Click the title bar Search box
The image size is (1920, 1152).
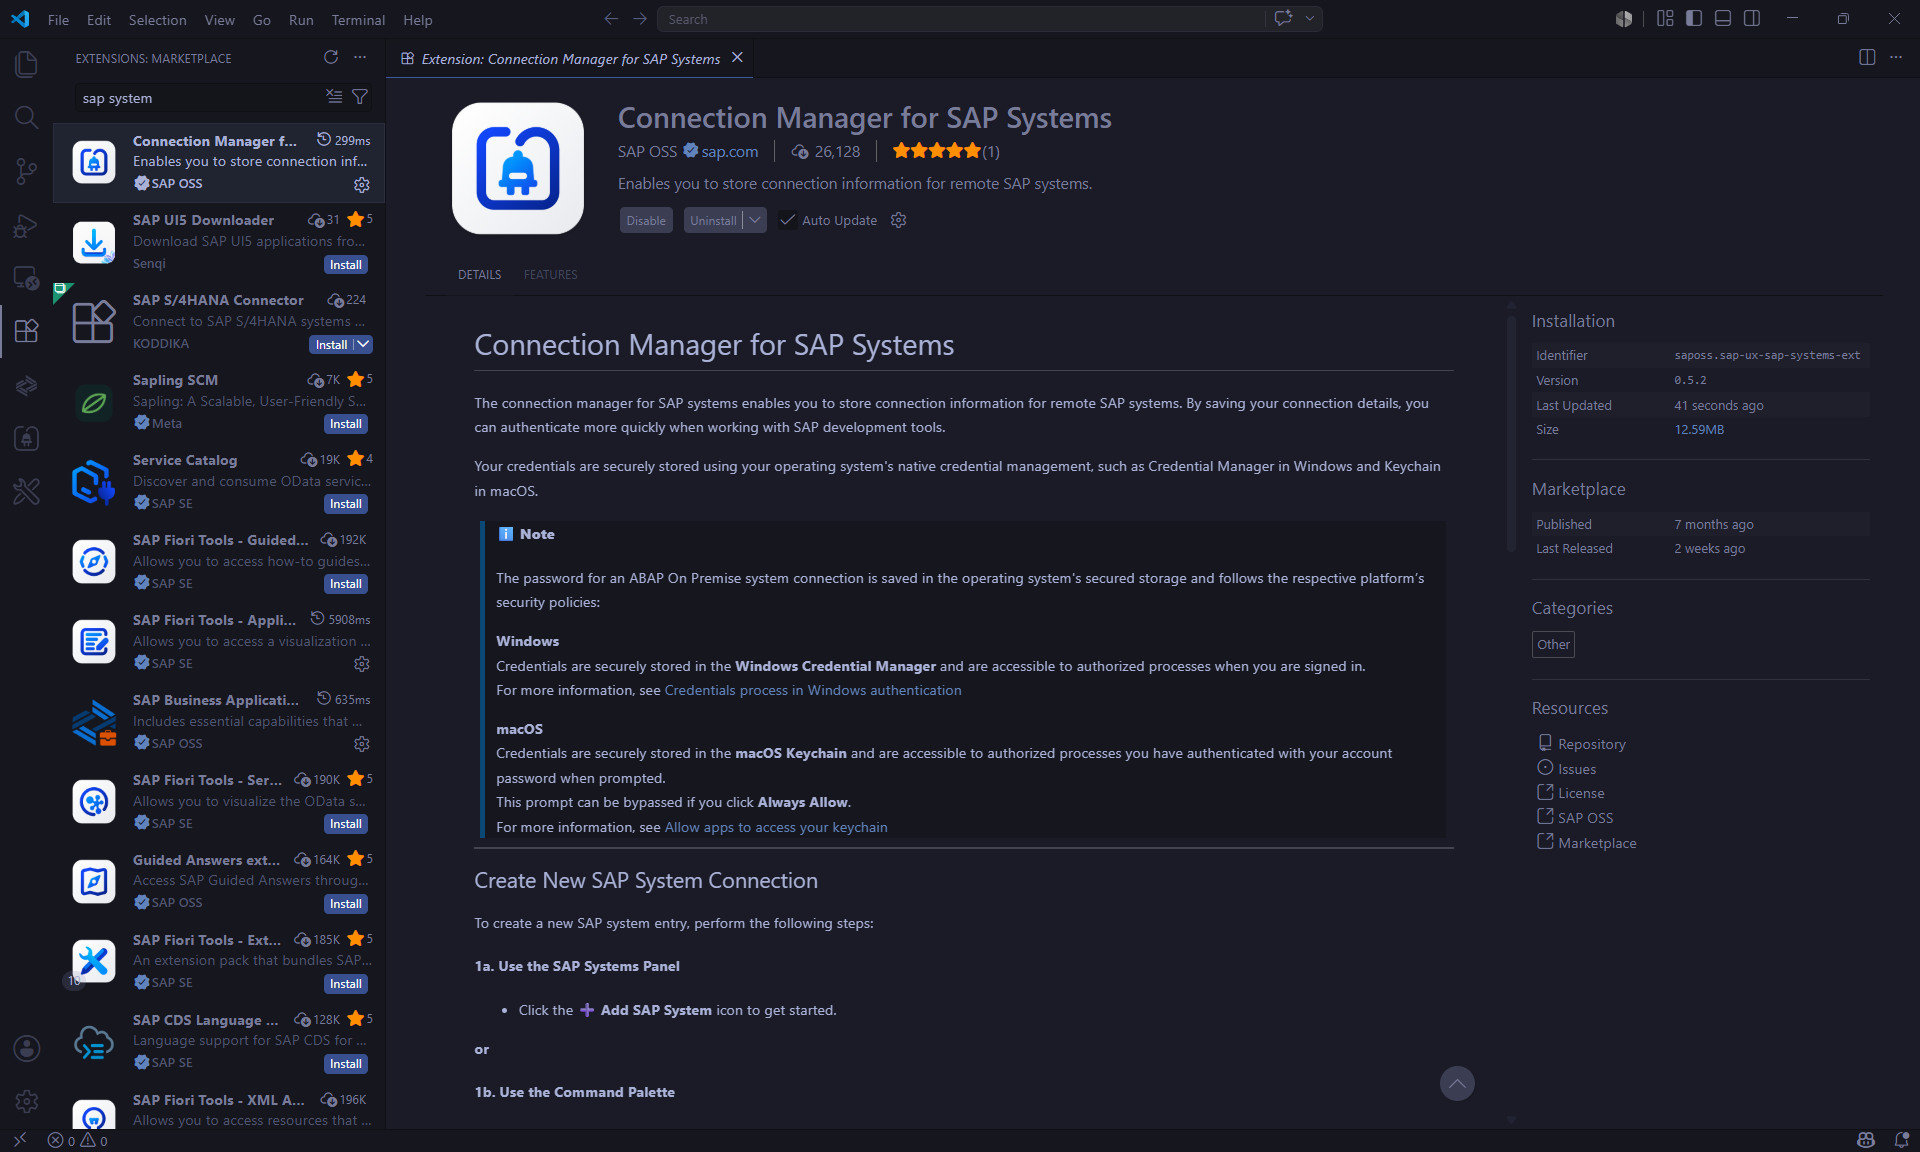(x=960, y=19)
